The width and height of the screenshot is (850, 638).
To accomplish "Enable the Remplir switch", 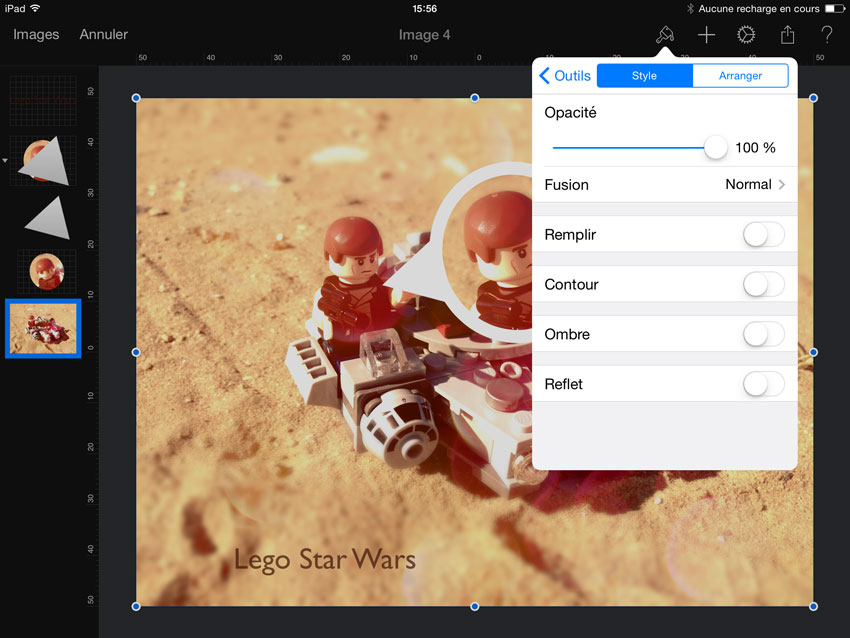I will pos(763,235).
